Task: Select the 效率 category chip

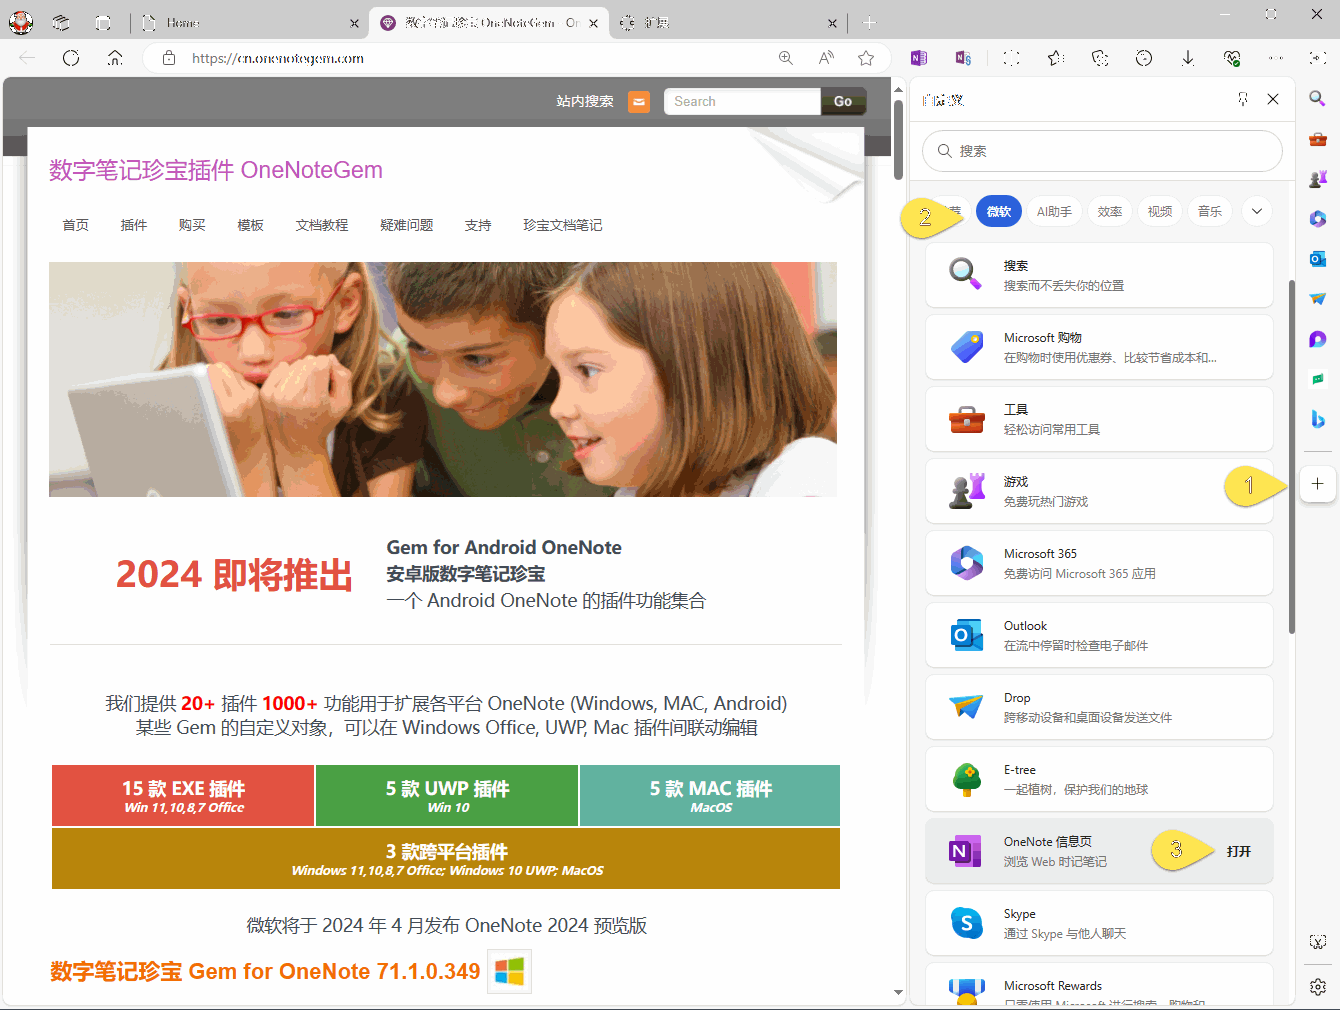Action: (1110, 211)
